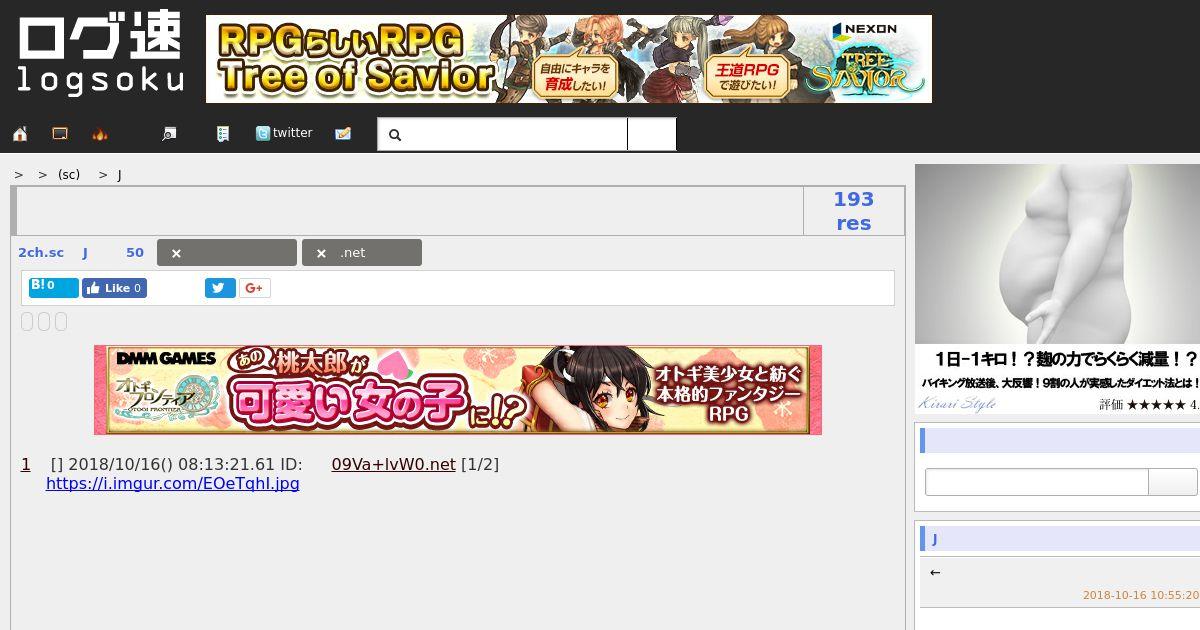Submit the top search button
The image size is (1200, 630).
(652, 134)
